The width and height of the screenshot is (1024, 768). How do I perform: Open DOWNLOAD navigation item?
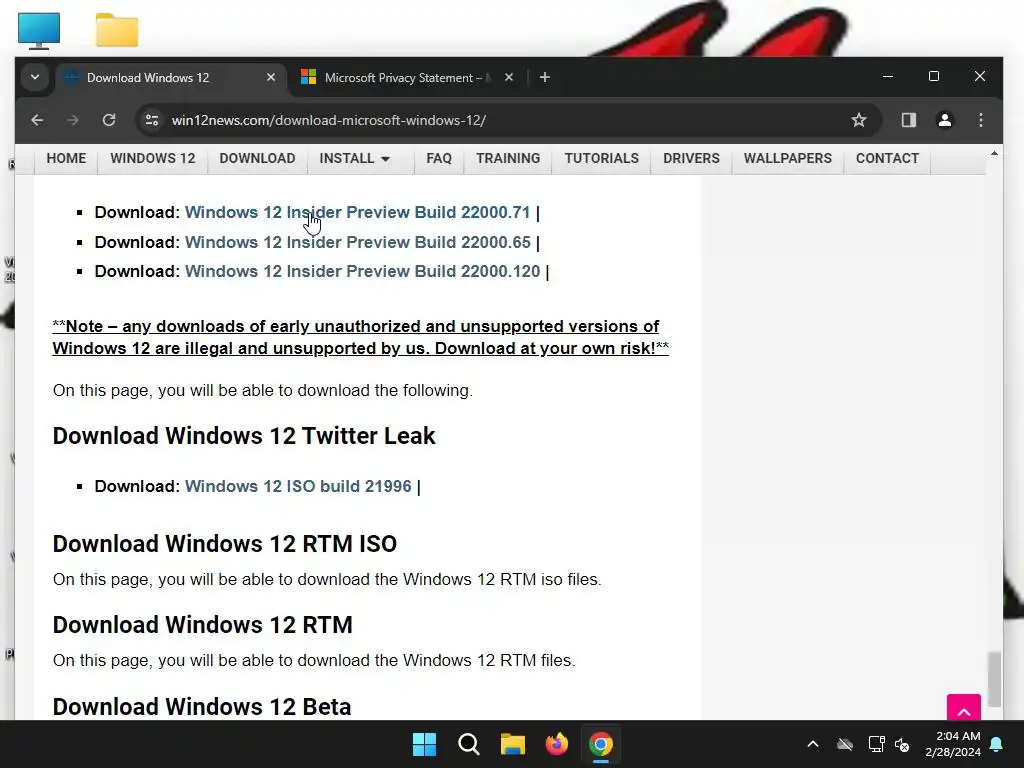257,158
